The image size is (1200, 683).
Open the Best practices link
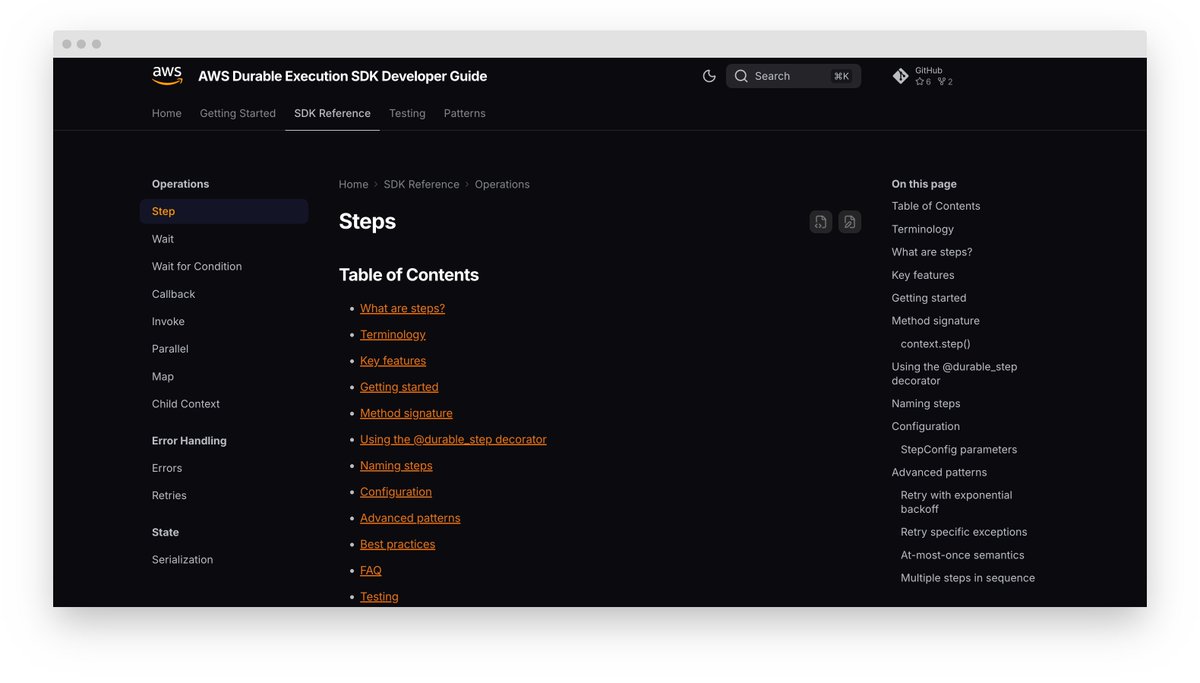point(397,544)
